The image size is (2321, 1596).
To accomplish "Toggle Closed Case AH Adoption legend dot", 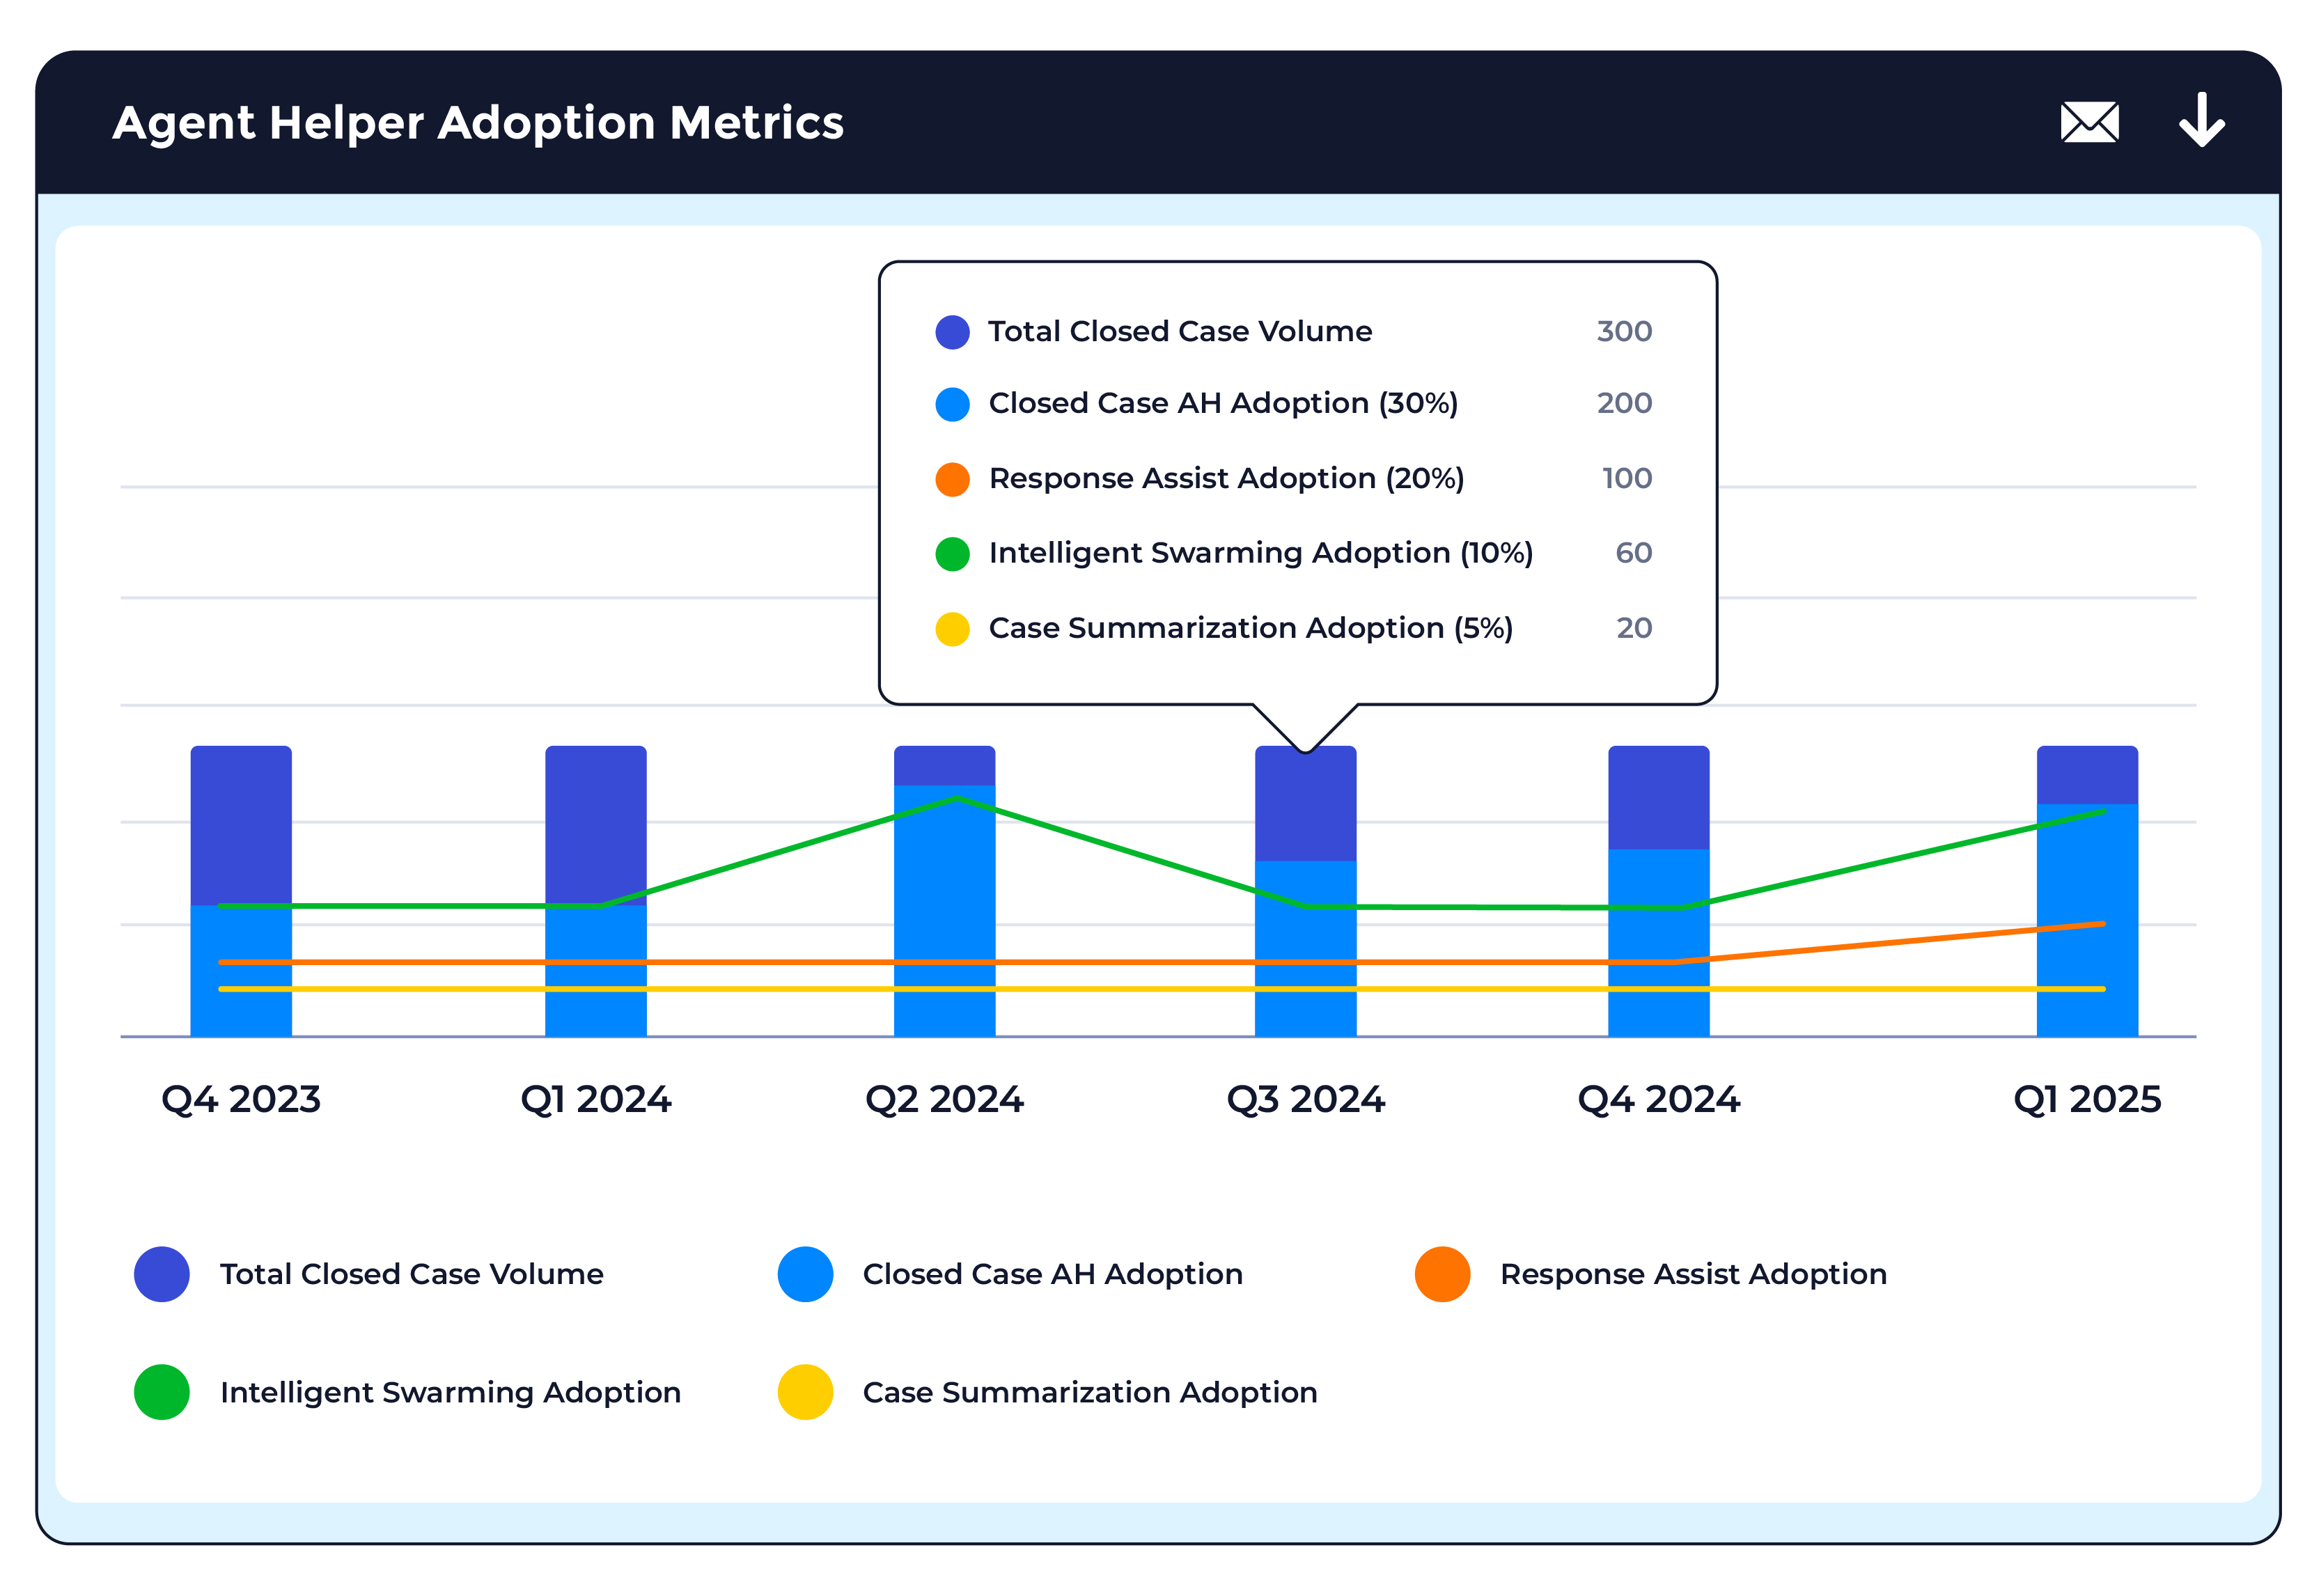I will click(x=805, y=1273).
